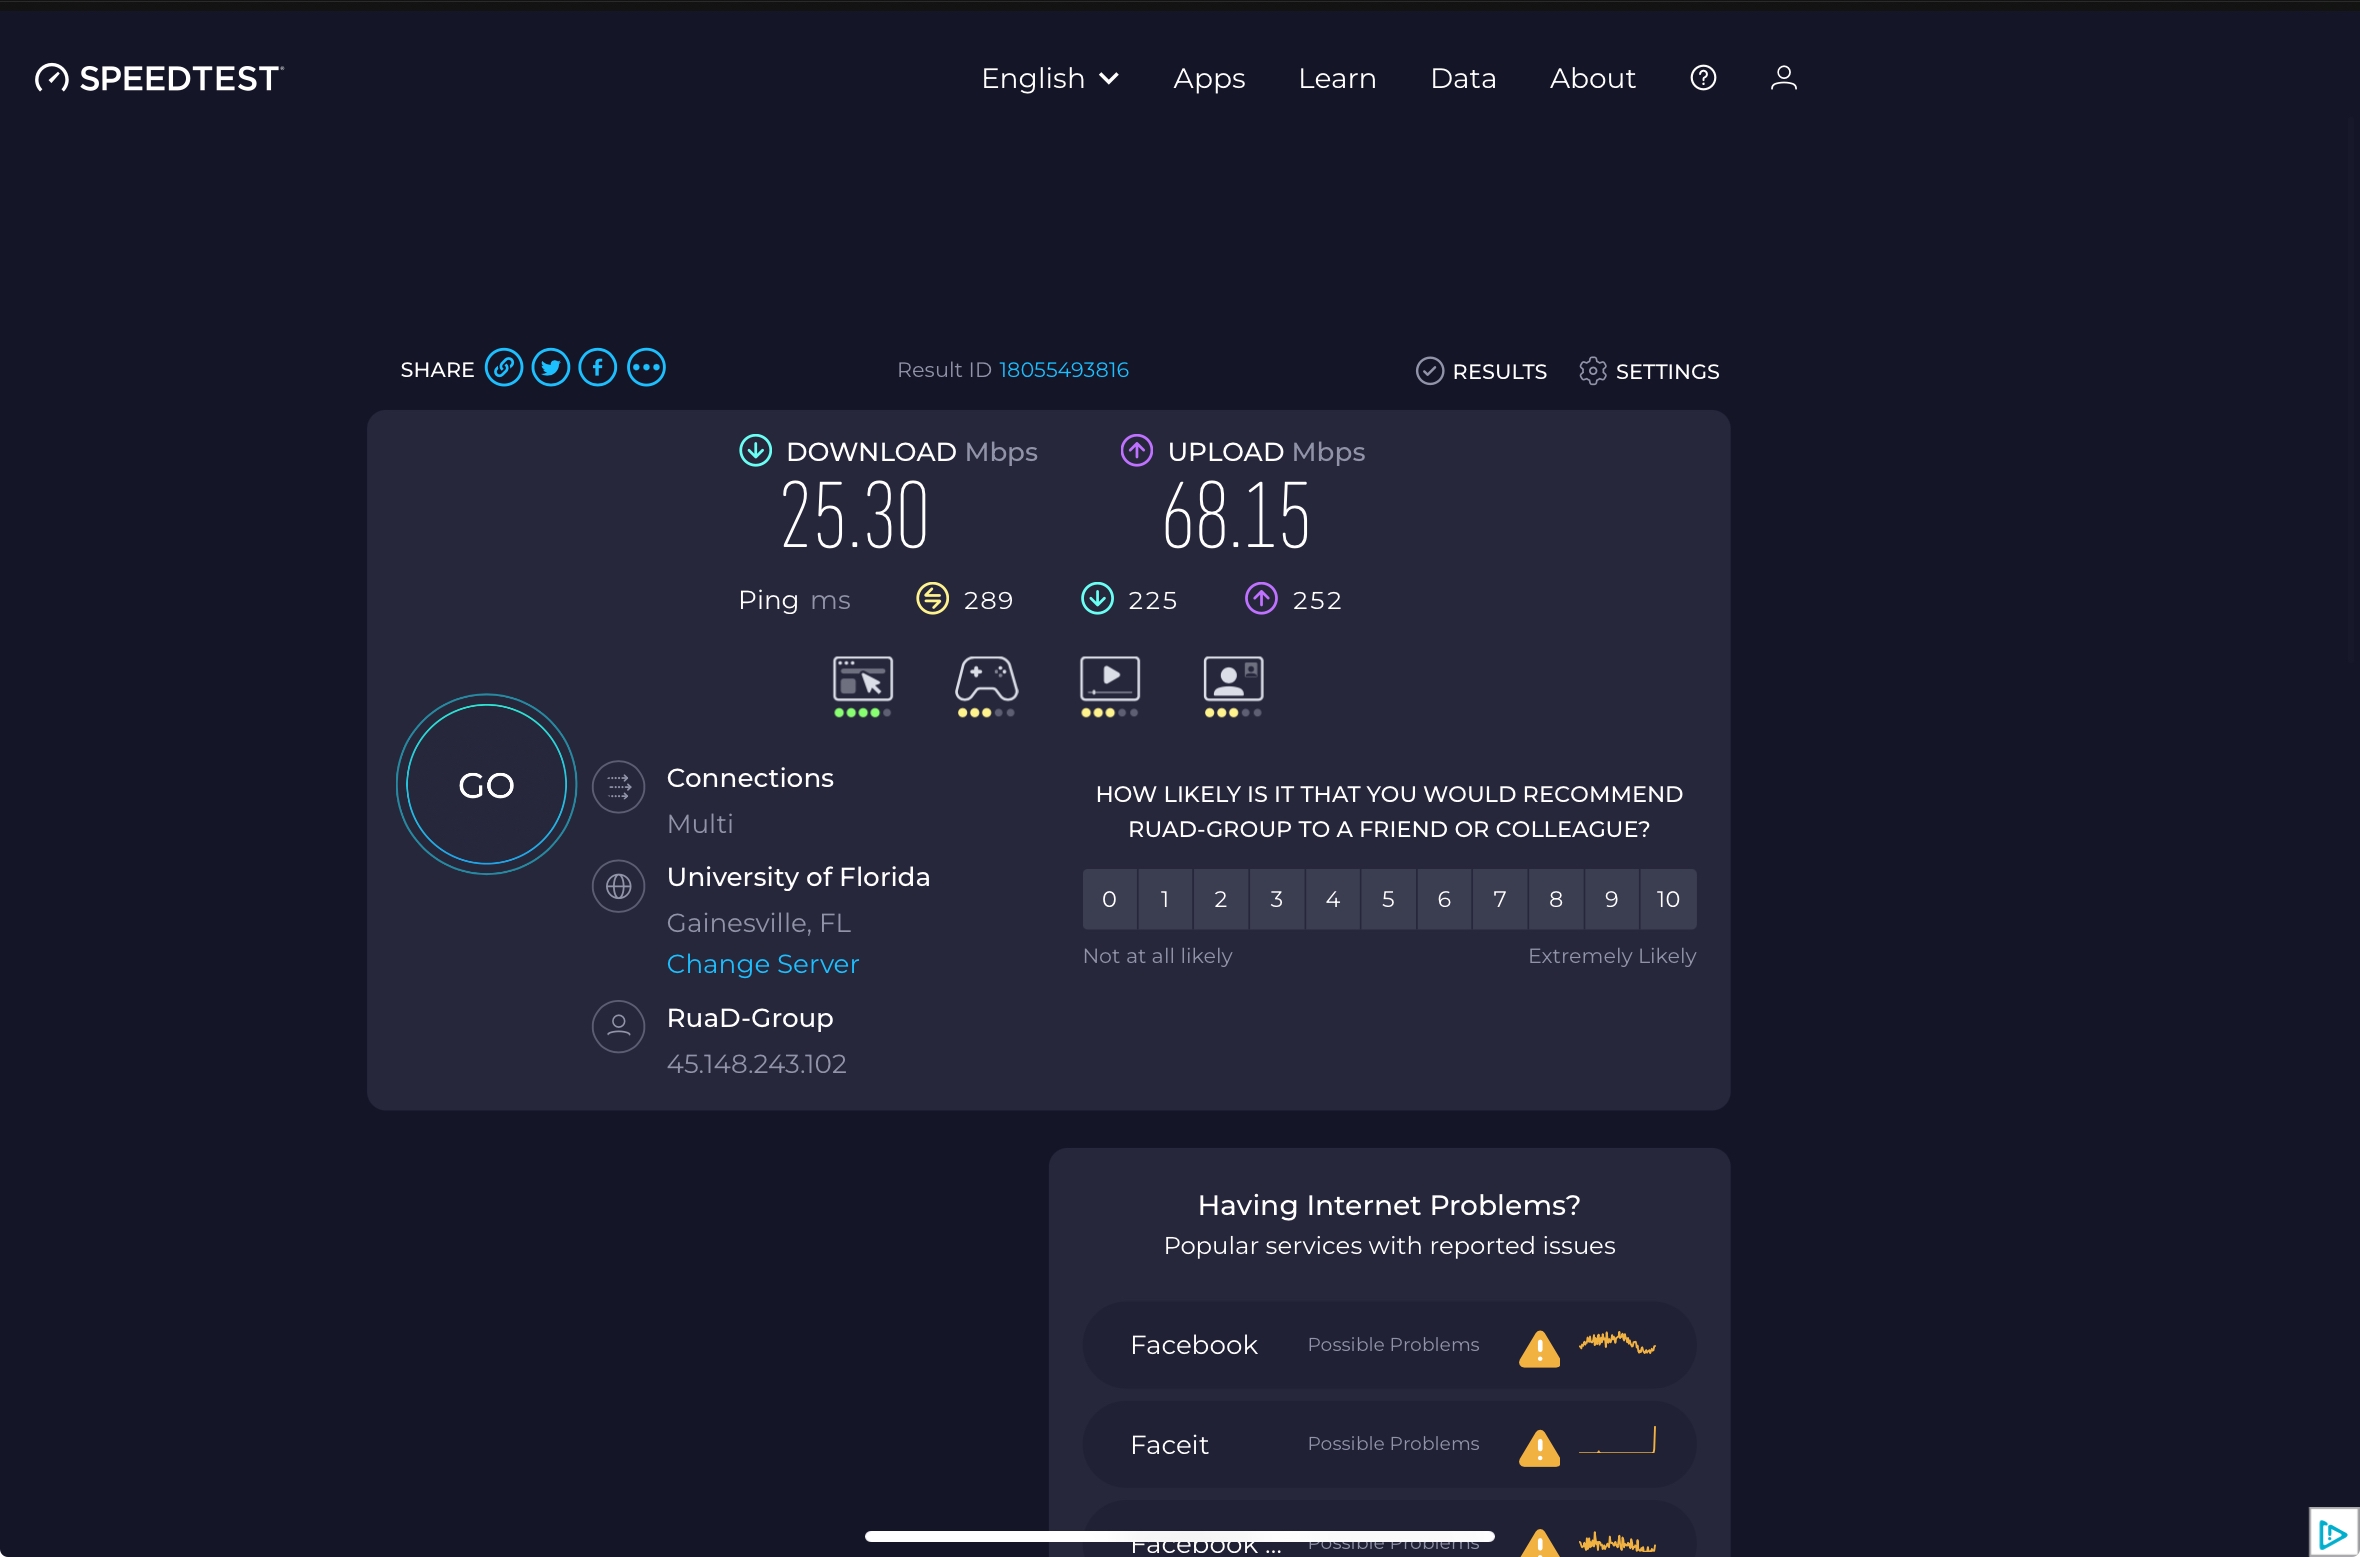
Task: Click University of Florida server name
Action: pos(799,877)
